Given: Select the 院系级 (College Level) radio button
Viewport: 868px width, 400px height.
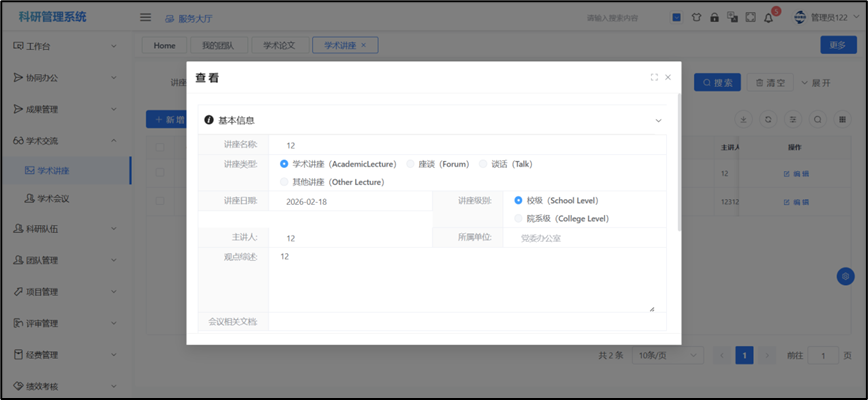Looking at the screenshot, I should (x=518, y=218).
